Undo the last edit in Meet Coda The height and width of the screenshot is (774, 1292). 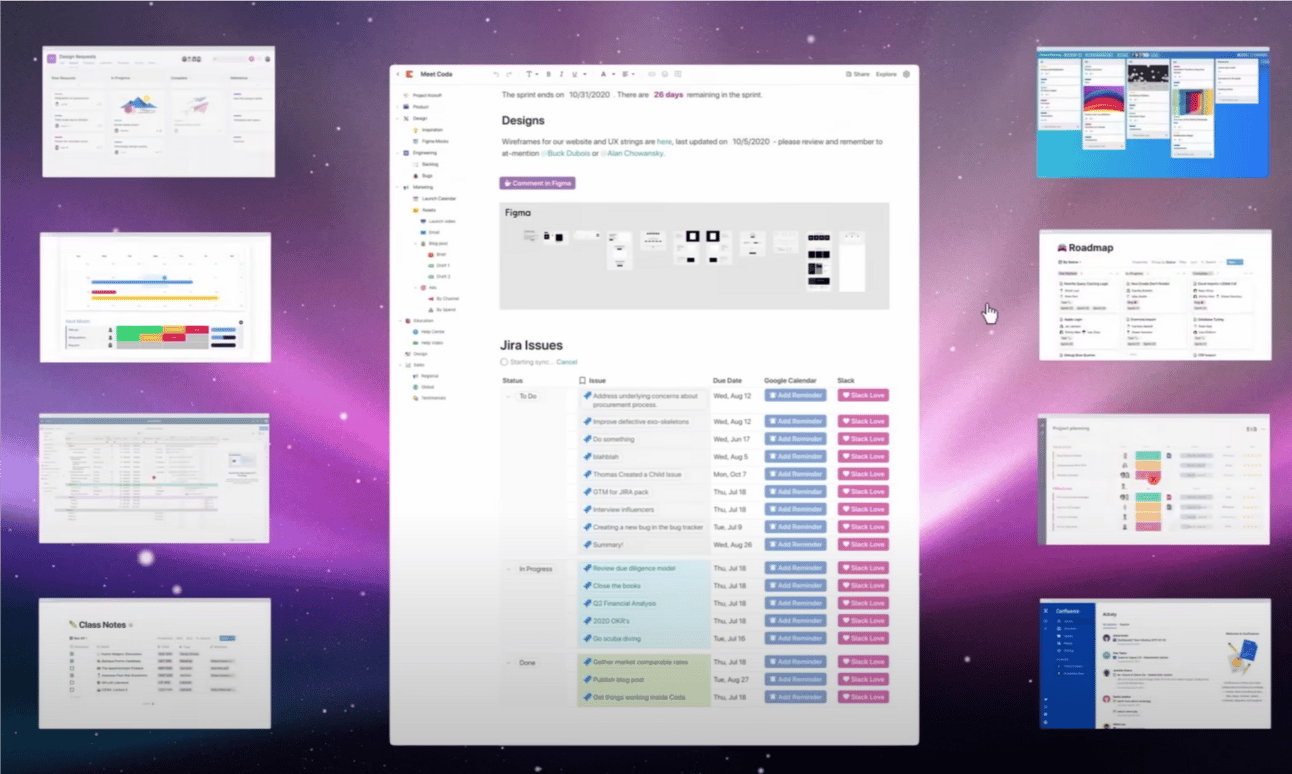(x=496, y=74)
